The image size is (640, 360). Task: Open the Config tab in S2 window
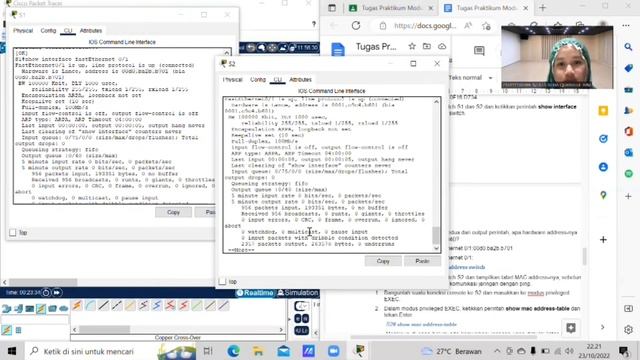[x=258, y=80]
